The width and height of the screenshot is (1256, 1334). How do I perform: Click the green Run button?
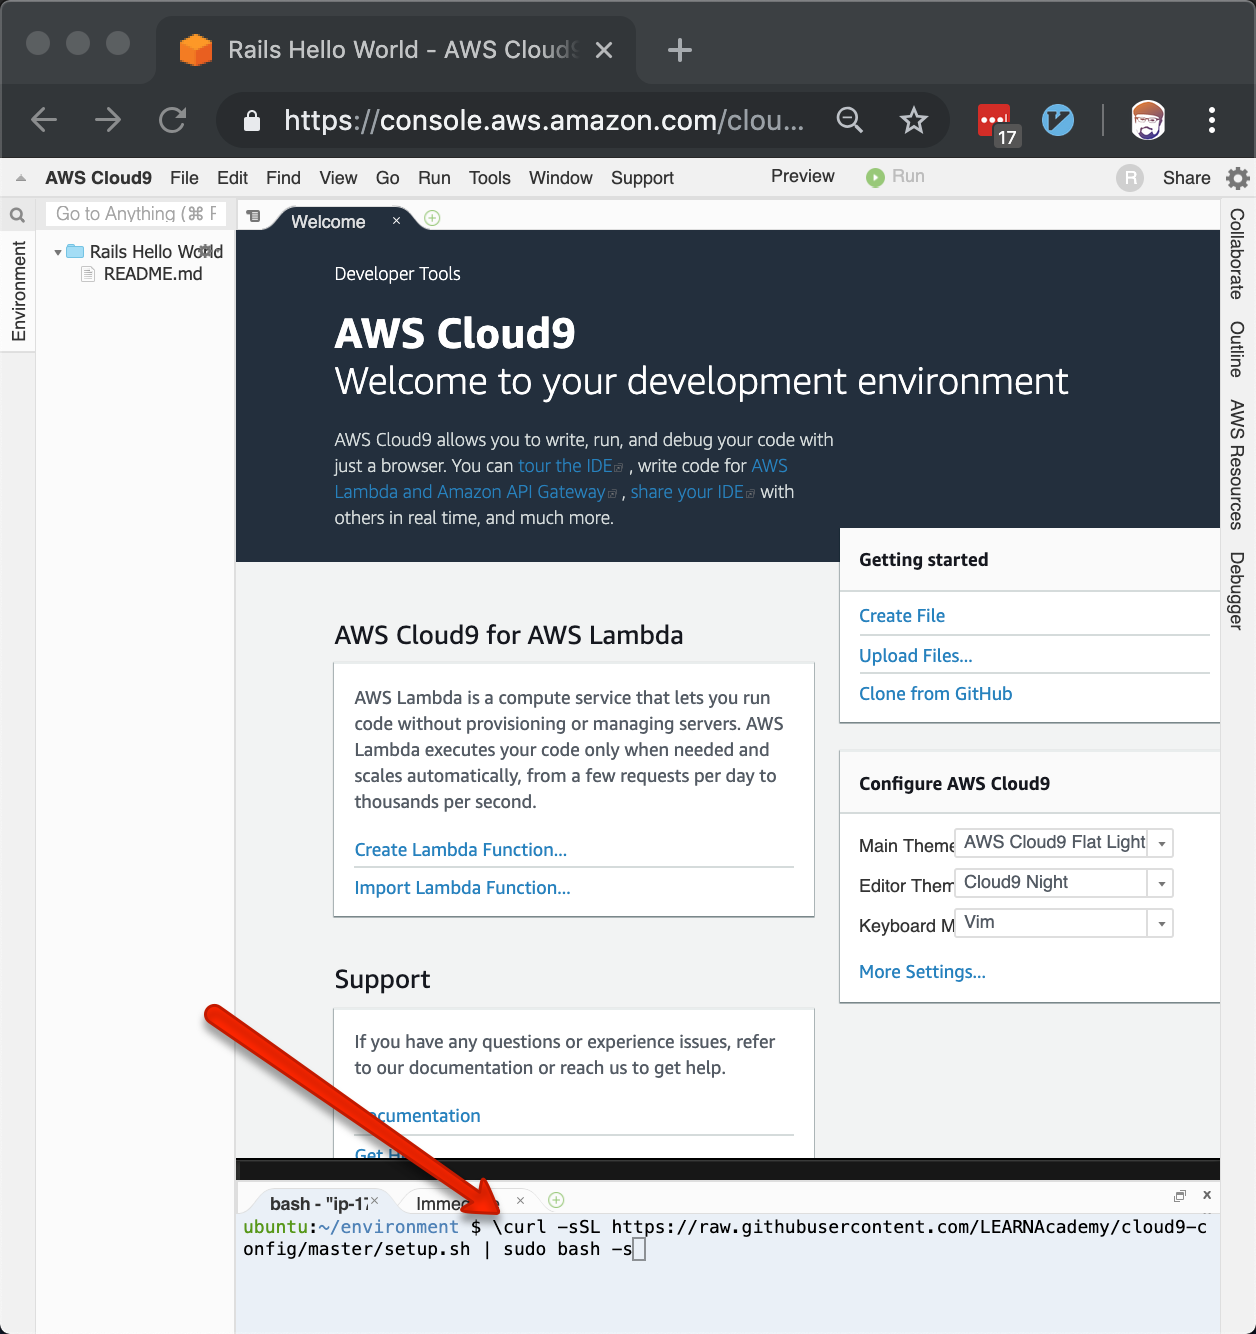(x=896, y=176)
